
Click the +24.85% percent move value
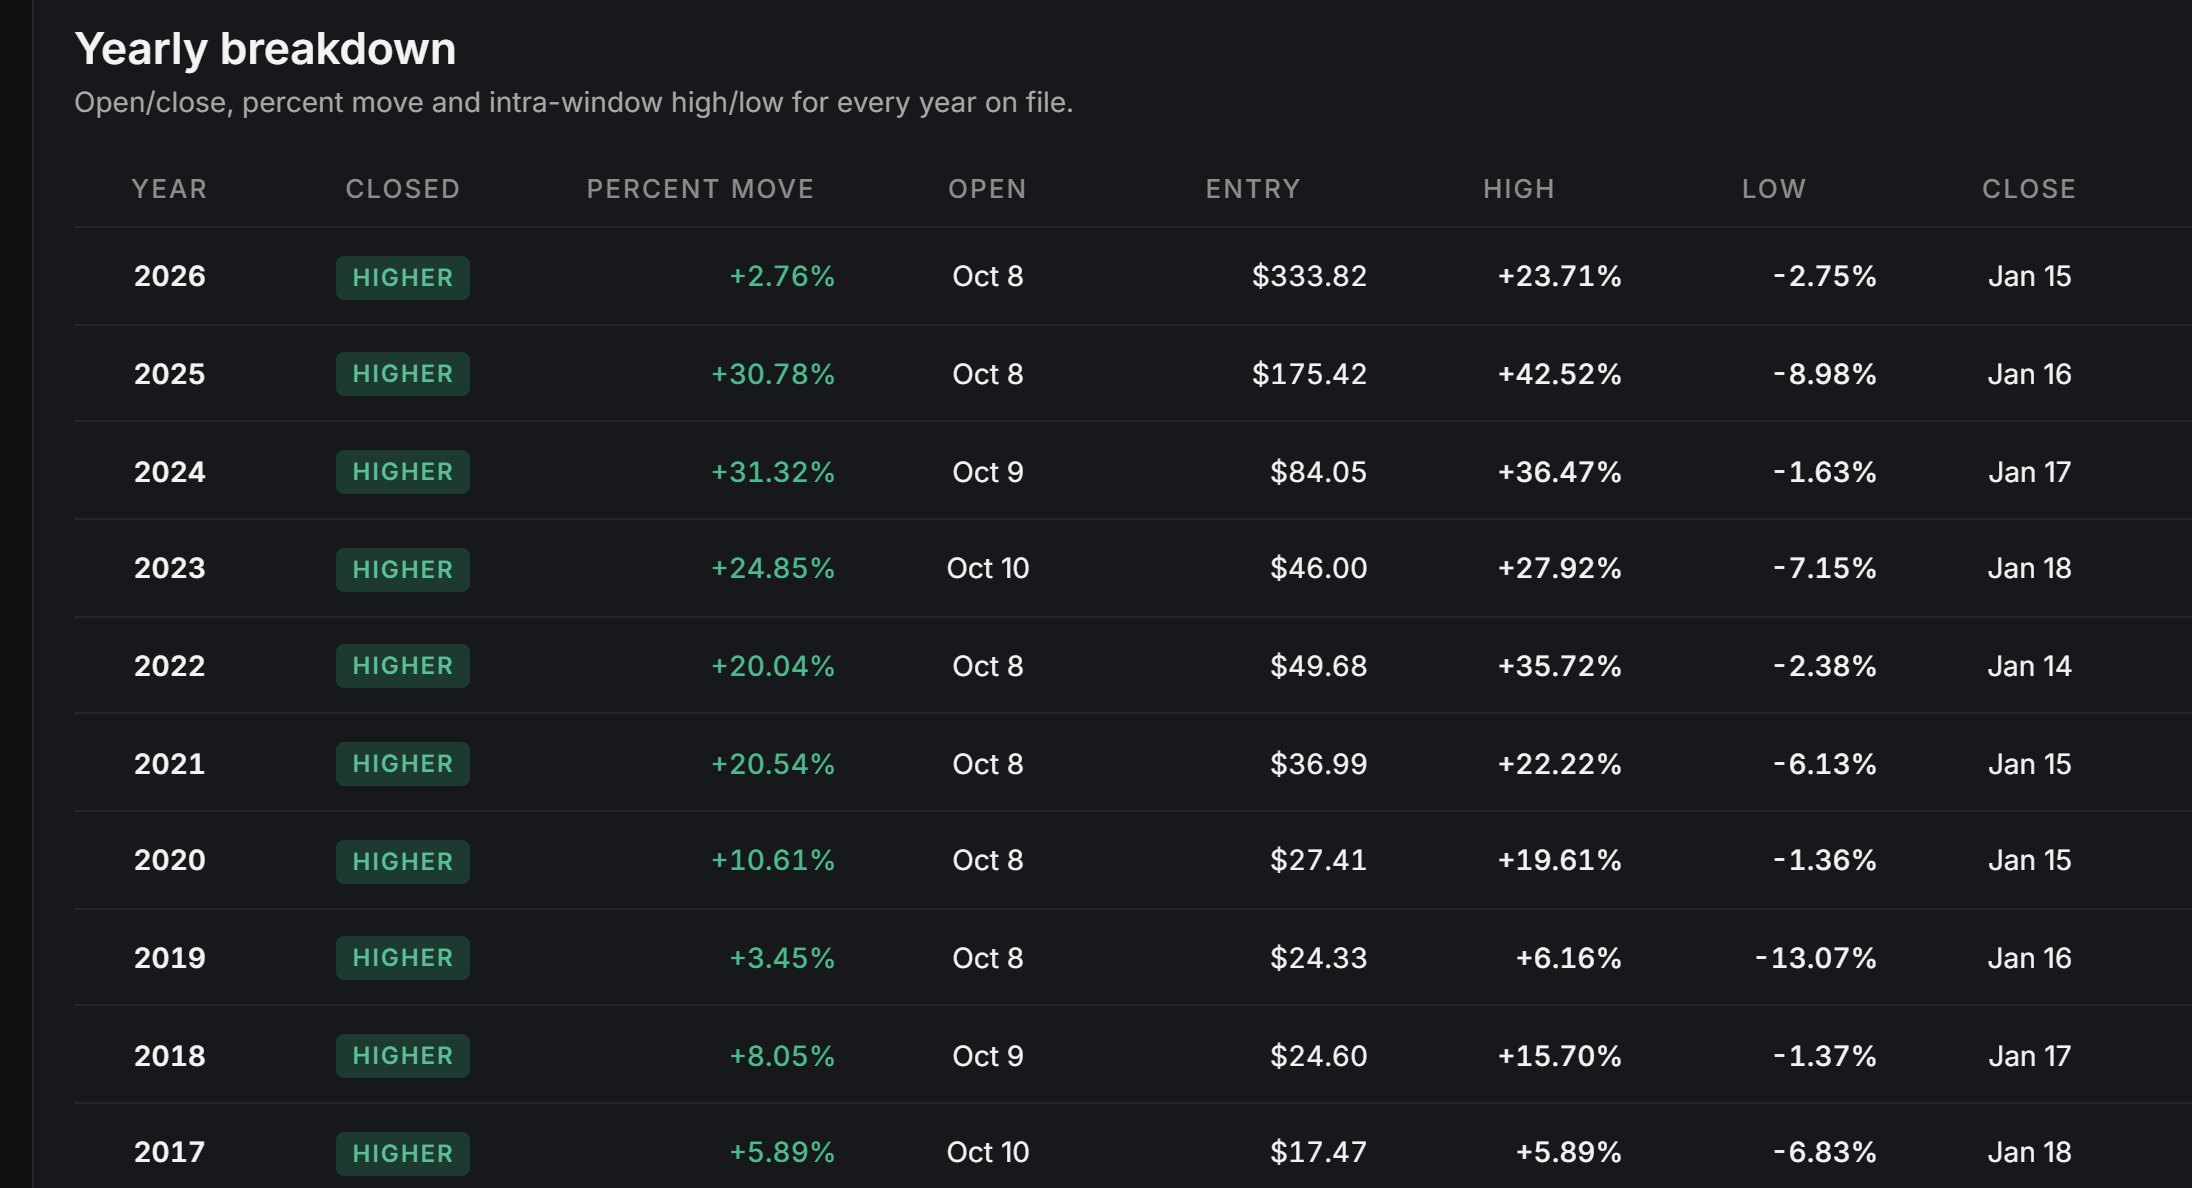(x=772, y=568)
